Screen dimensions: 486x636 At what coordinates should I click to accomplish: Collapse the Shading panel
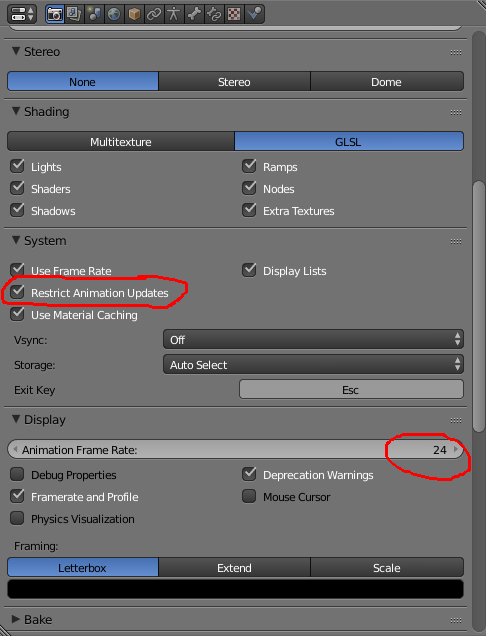(16, 112)
